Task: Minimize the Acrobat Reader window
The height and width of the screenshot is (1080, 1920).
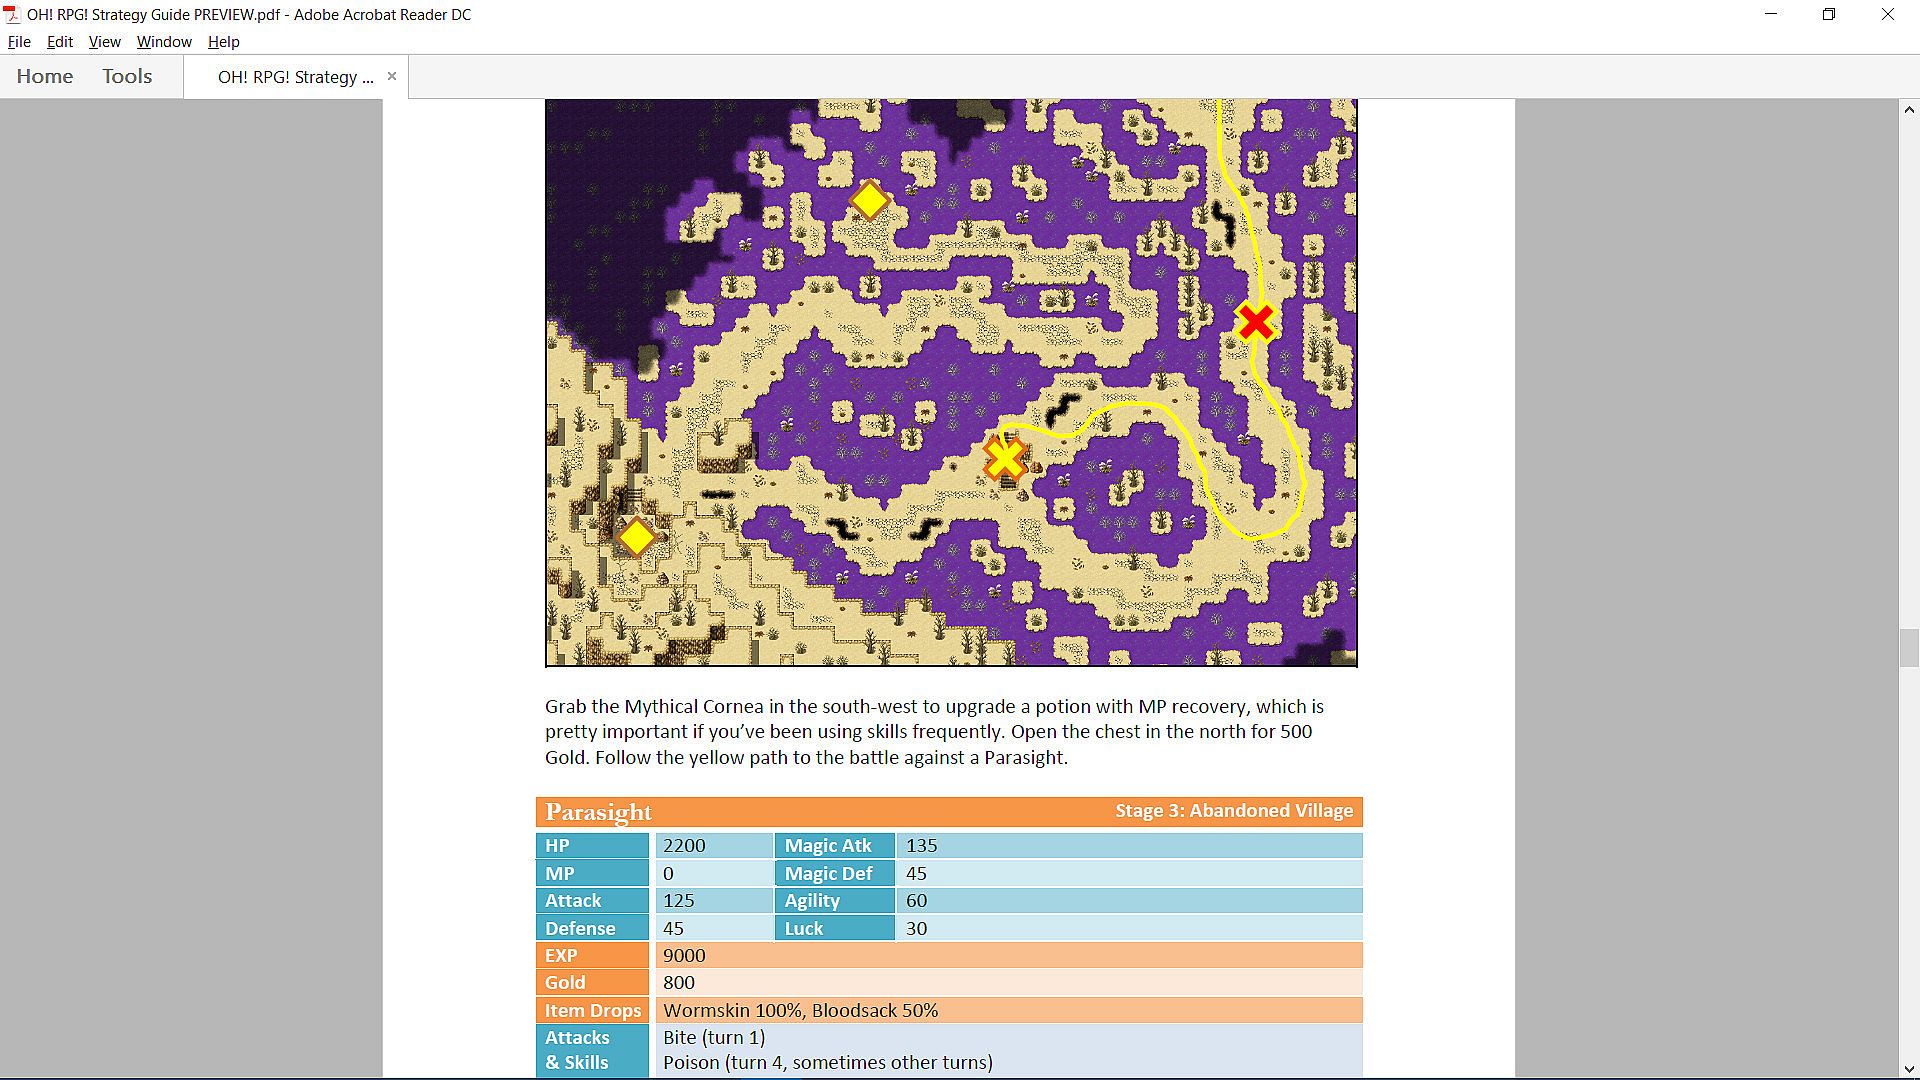Action: pyautogui.click(x=1771, y=15)
